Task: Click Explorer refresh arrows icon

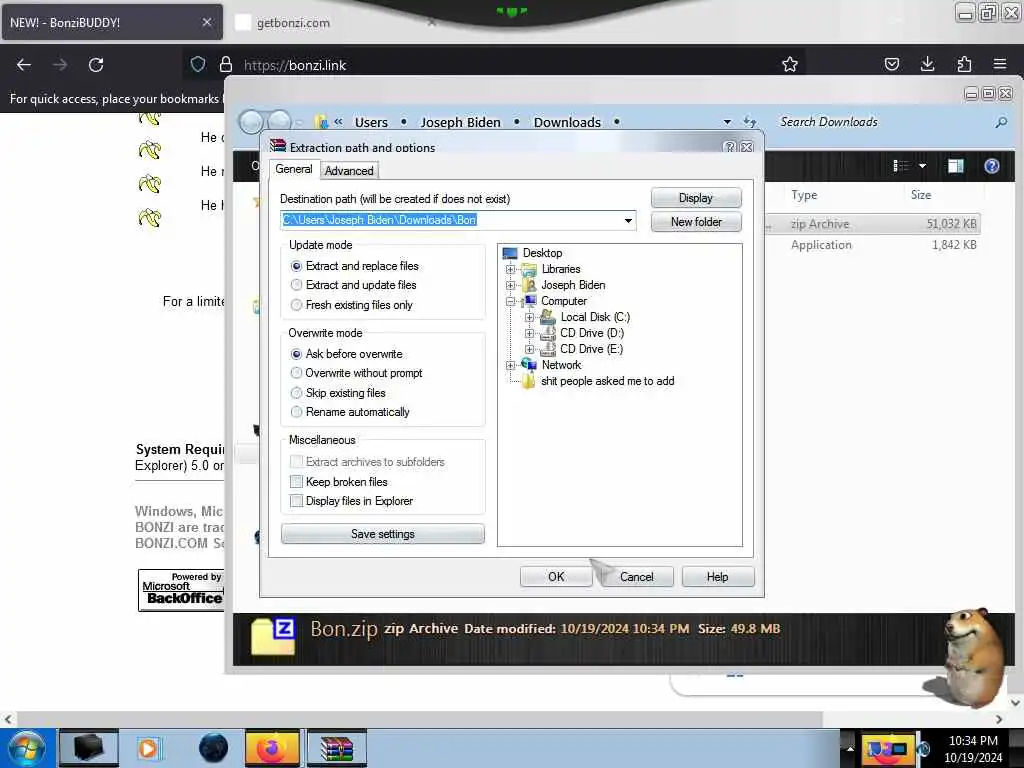Action: (750, 121)
